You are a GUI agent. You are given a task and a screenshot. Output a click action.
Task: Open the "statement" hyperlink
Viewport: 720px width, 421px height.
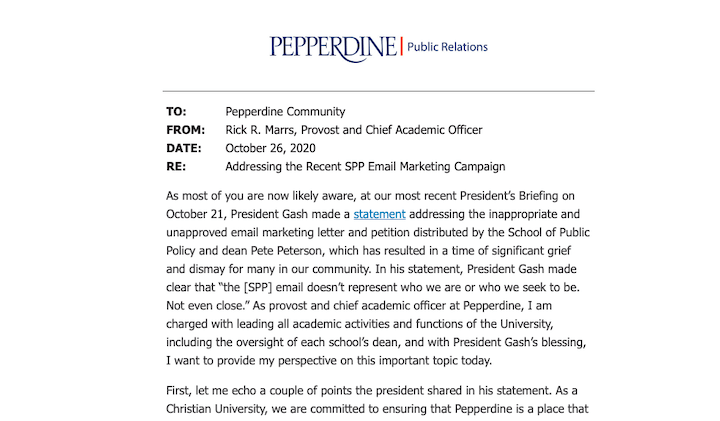[x=379, y=214]
